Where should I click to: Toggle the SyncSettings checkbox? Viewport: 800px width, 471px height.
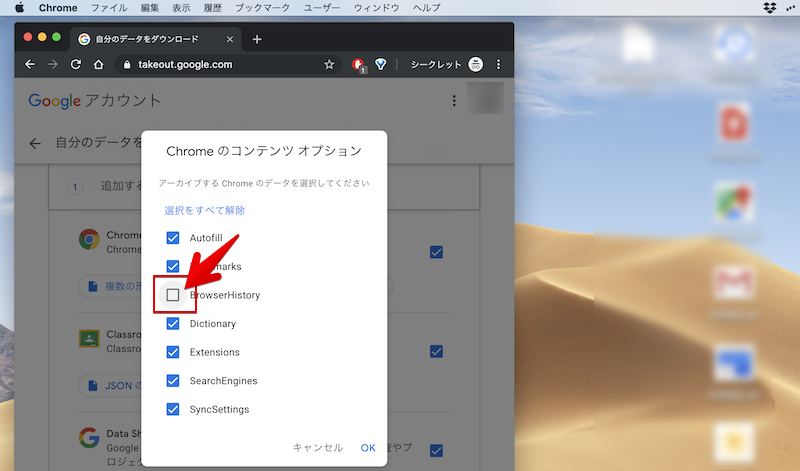[x=173, y=409]
